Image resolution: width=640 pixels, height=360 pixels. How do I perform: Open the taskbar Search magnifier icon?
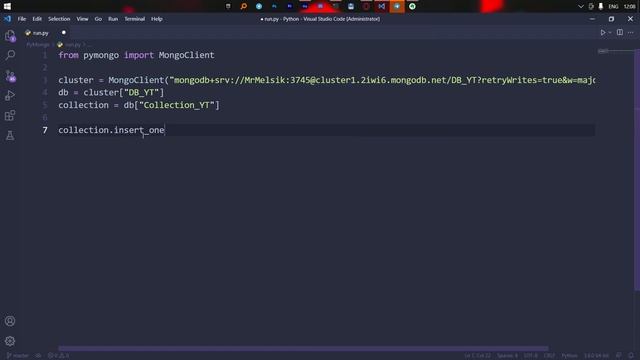(244, 6)
